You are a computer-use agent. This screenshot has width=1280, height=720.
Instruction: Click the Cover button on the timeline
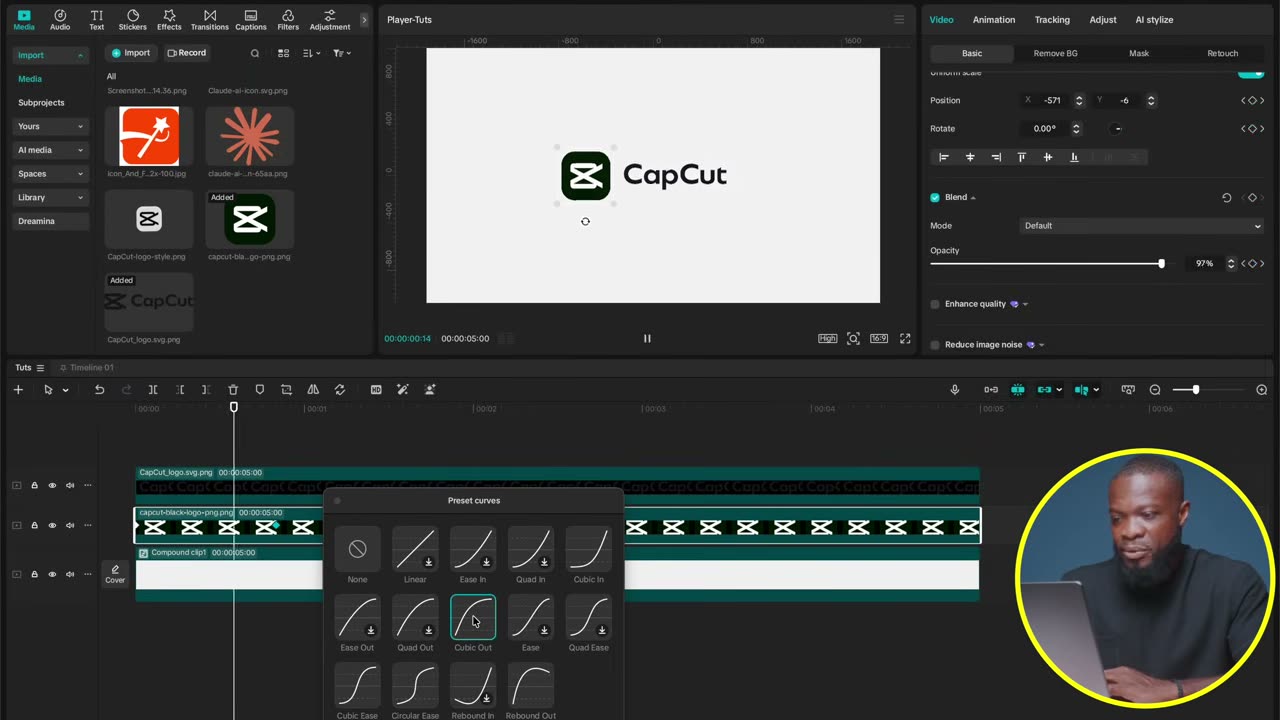pos(115,574)
